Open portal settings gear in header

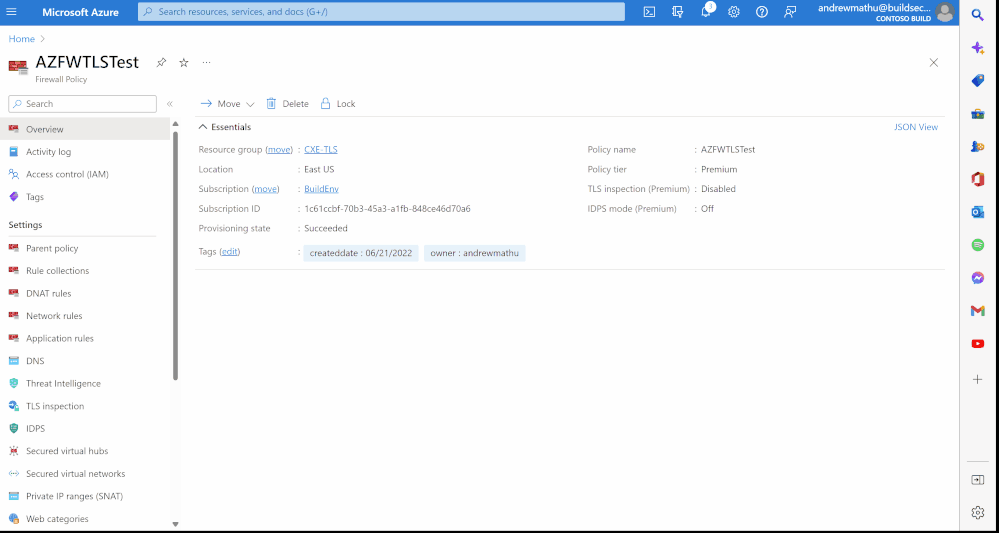coord(734,12)
